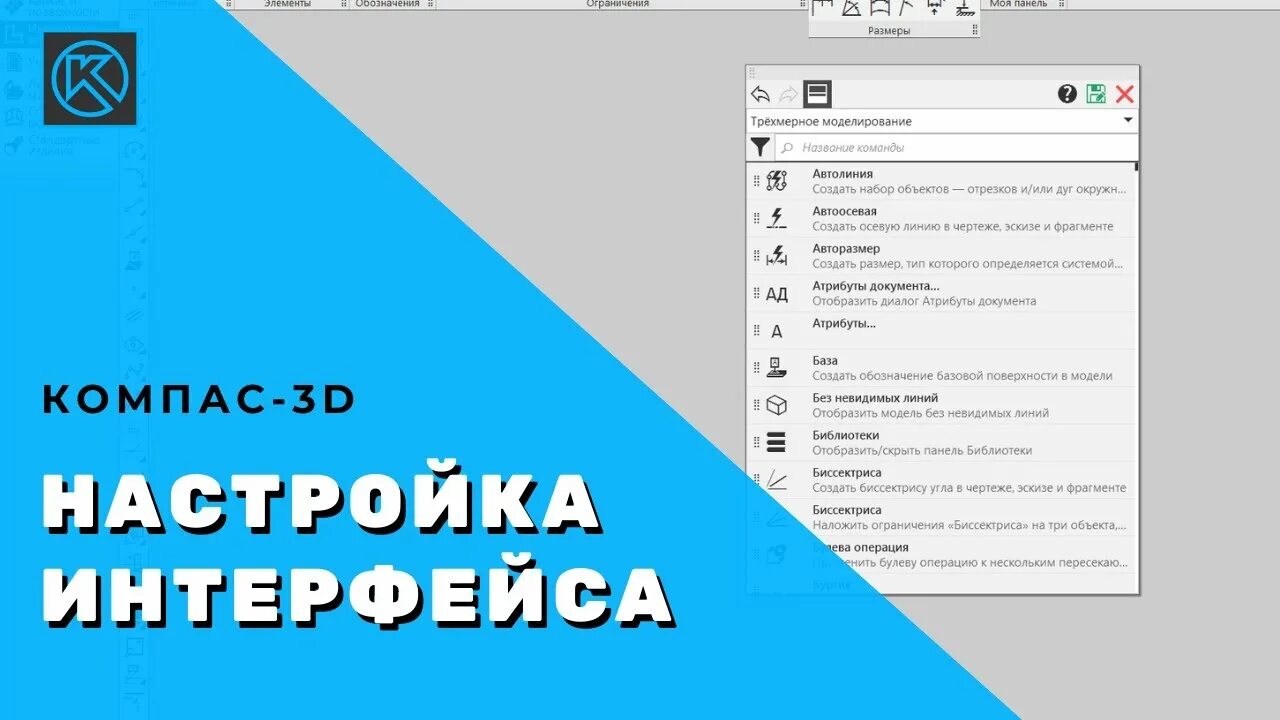1280x720 pixels.
Task: Click the Моя панель toolbar group label
Action: click(x=1018, y=4)
